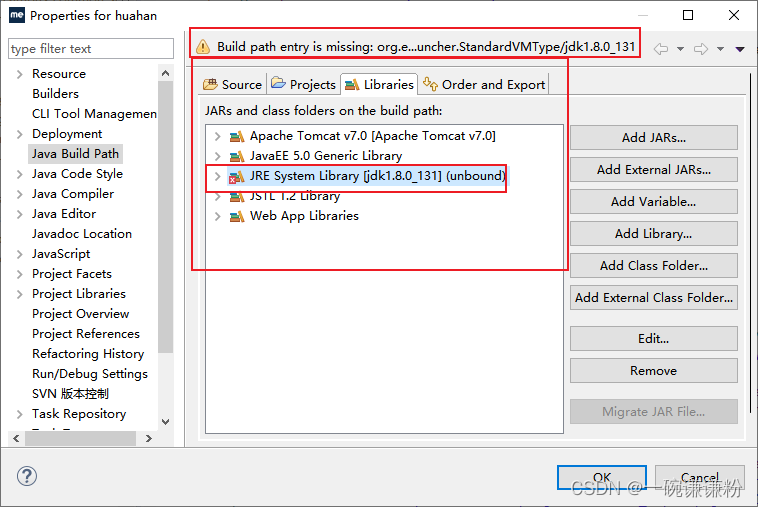The width and height of the screenshot is (758, 507).
Task: Open the back history dropdown arrow
Action: (x=680, y=49)
